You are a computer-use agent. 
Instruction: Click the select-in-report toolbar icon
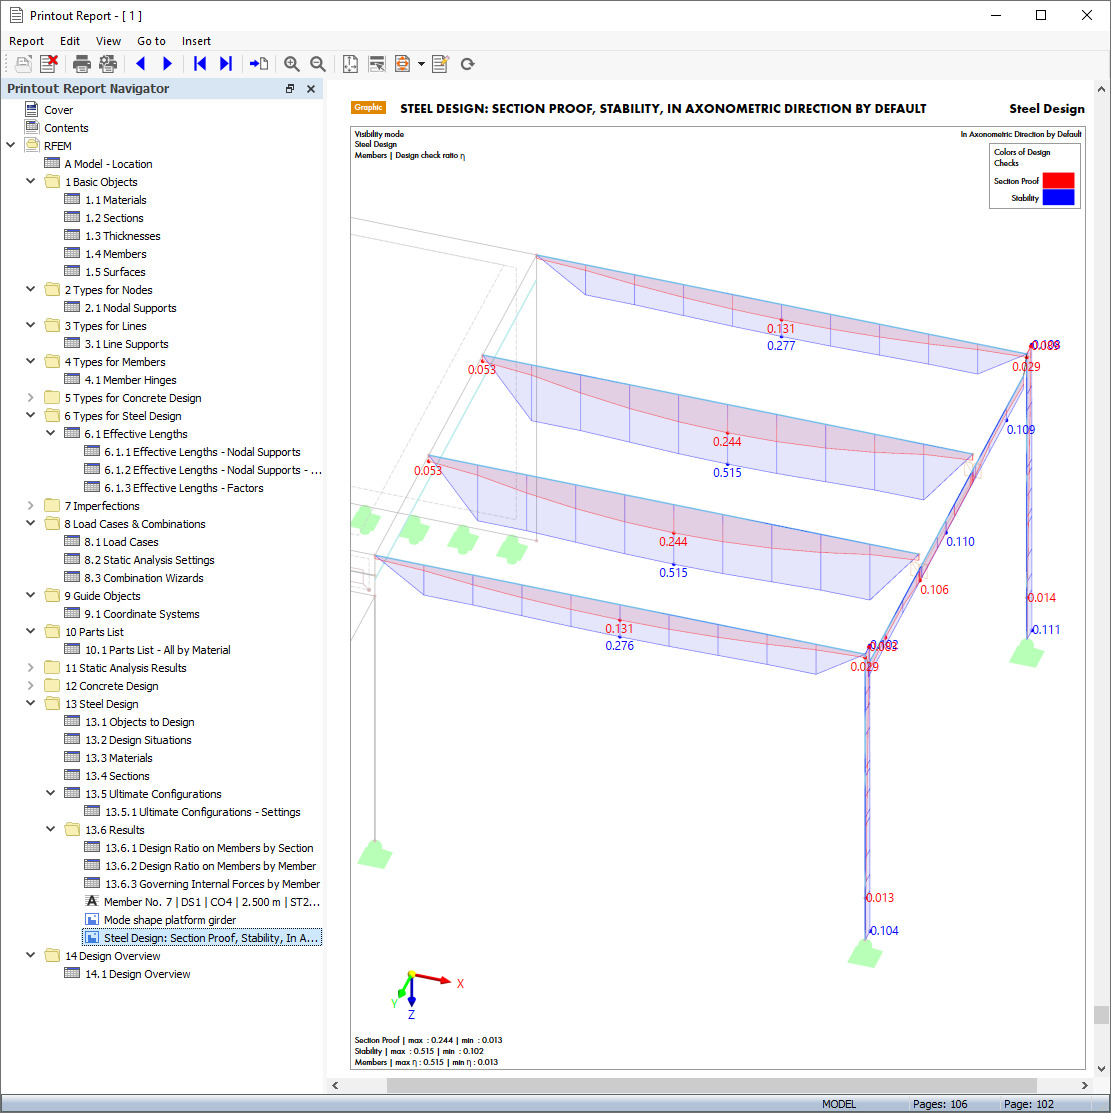click(377, 64)
